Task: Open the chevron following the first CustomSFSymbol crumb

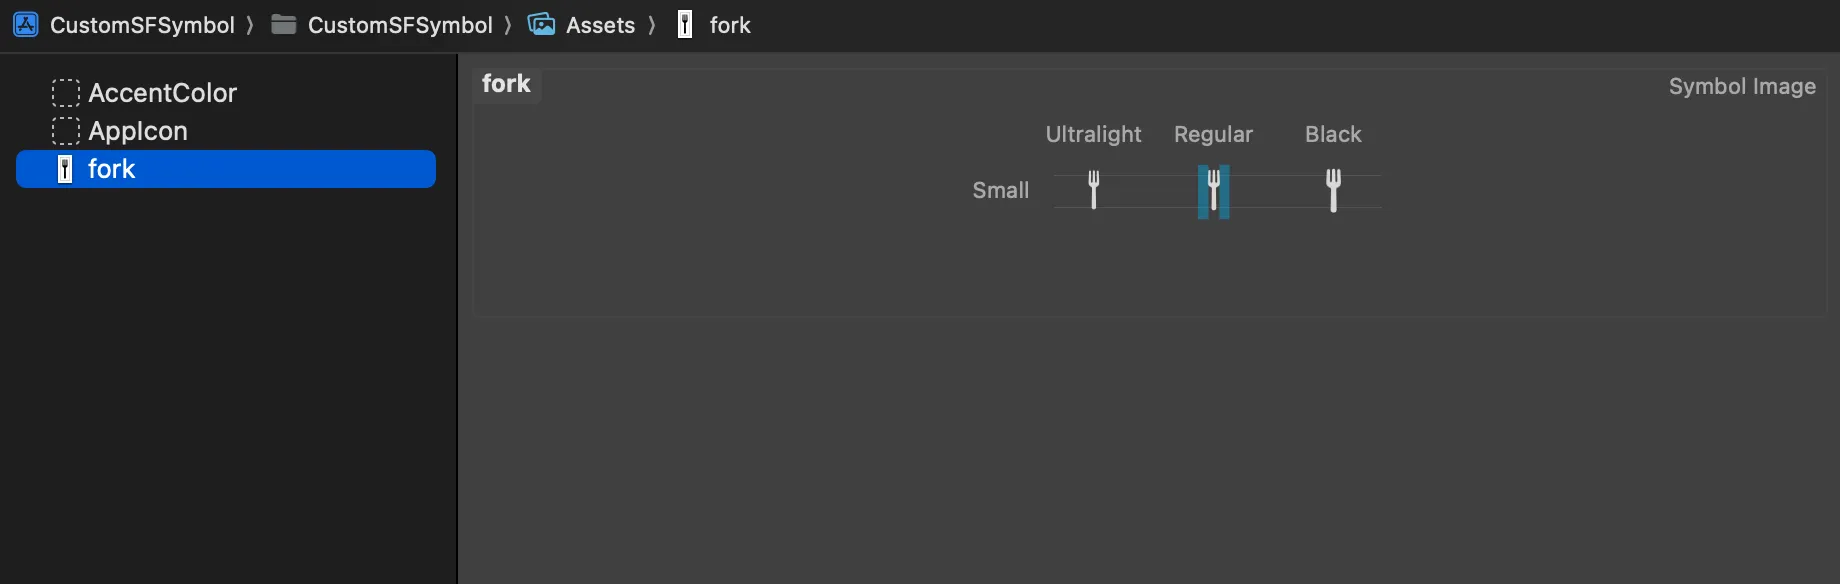Action: click(249, 24)
